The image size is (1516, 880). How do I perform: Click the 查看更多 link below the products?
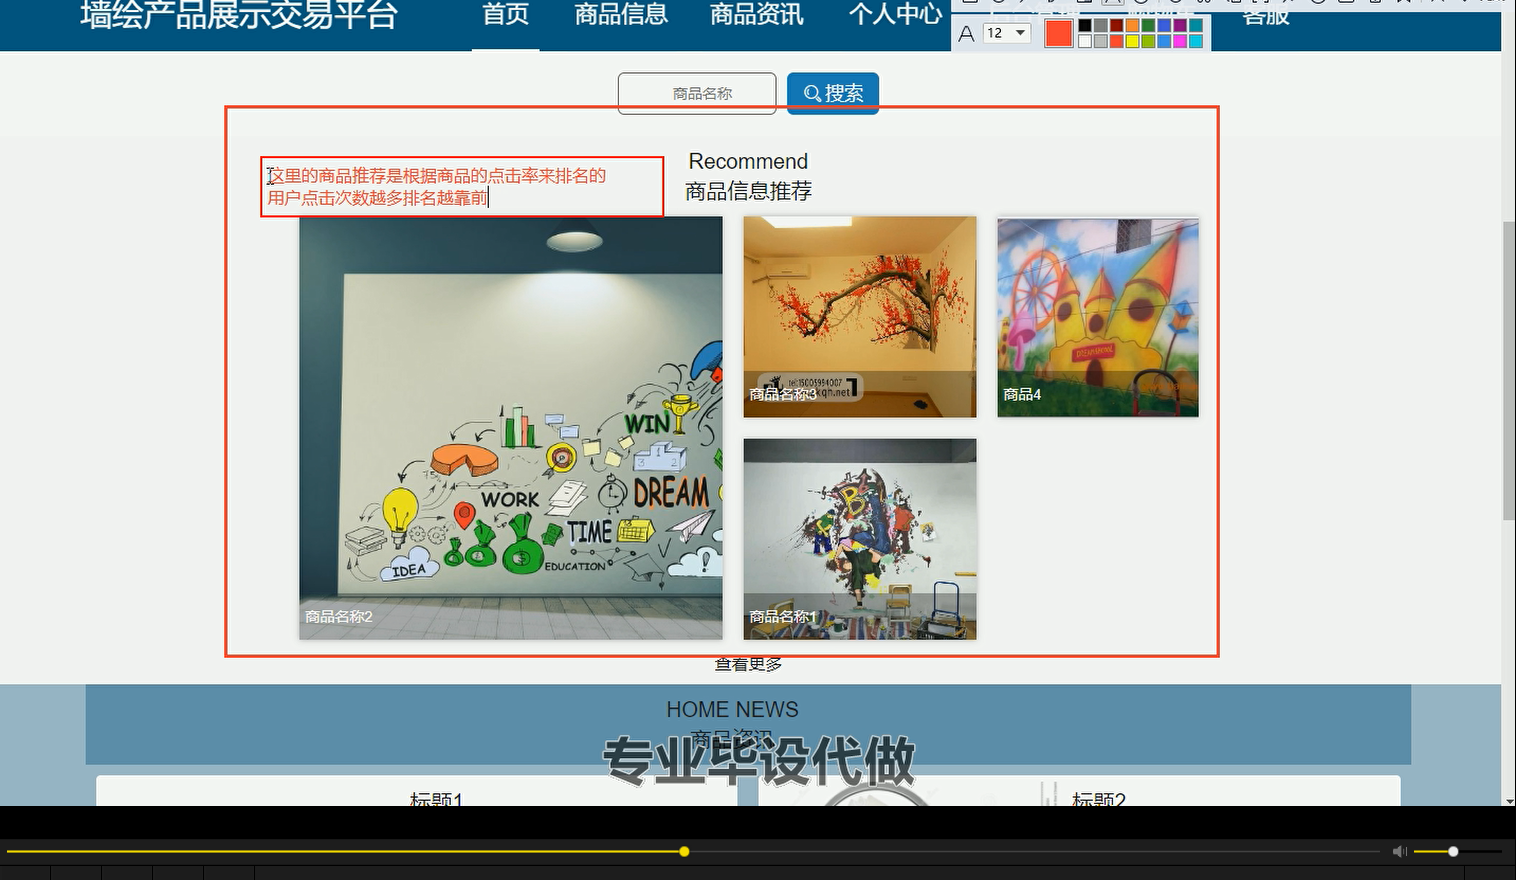click(x=747, y=664)
